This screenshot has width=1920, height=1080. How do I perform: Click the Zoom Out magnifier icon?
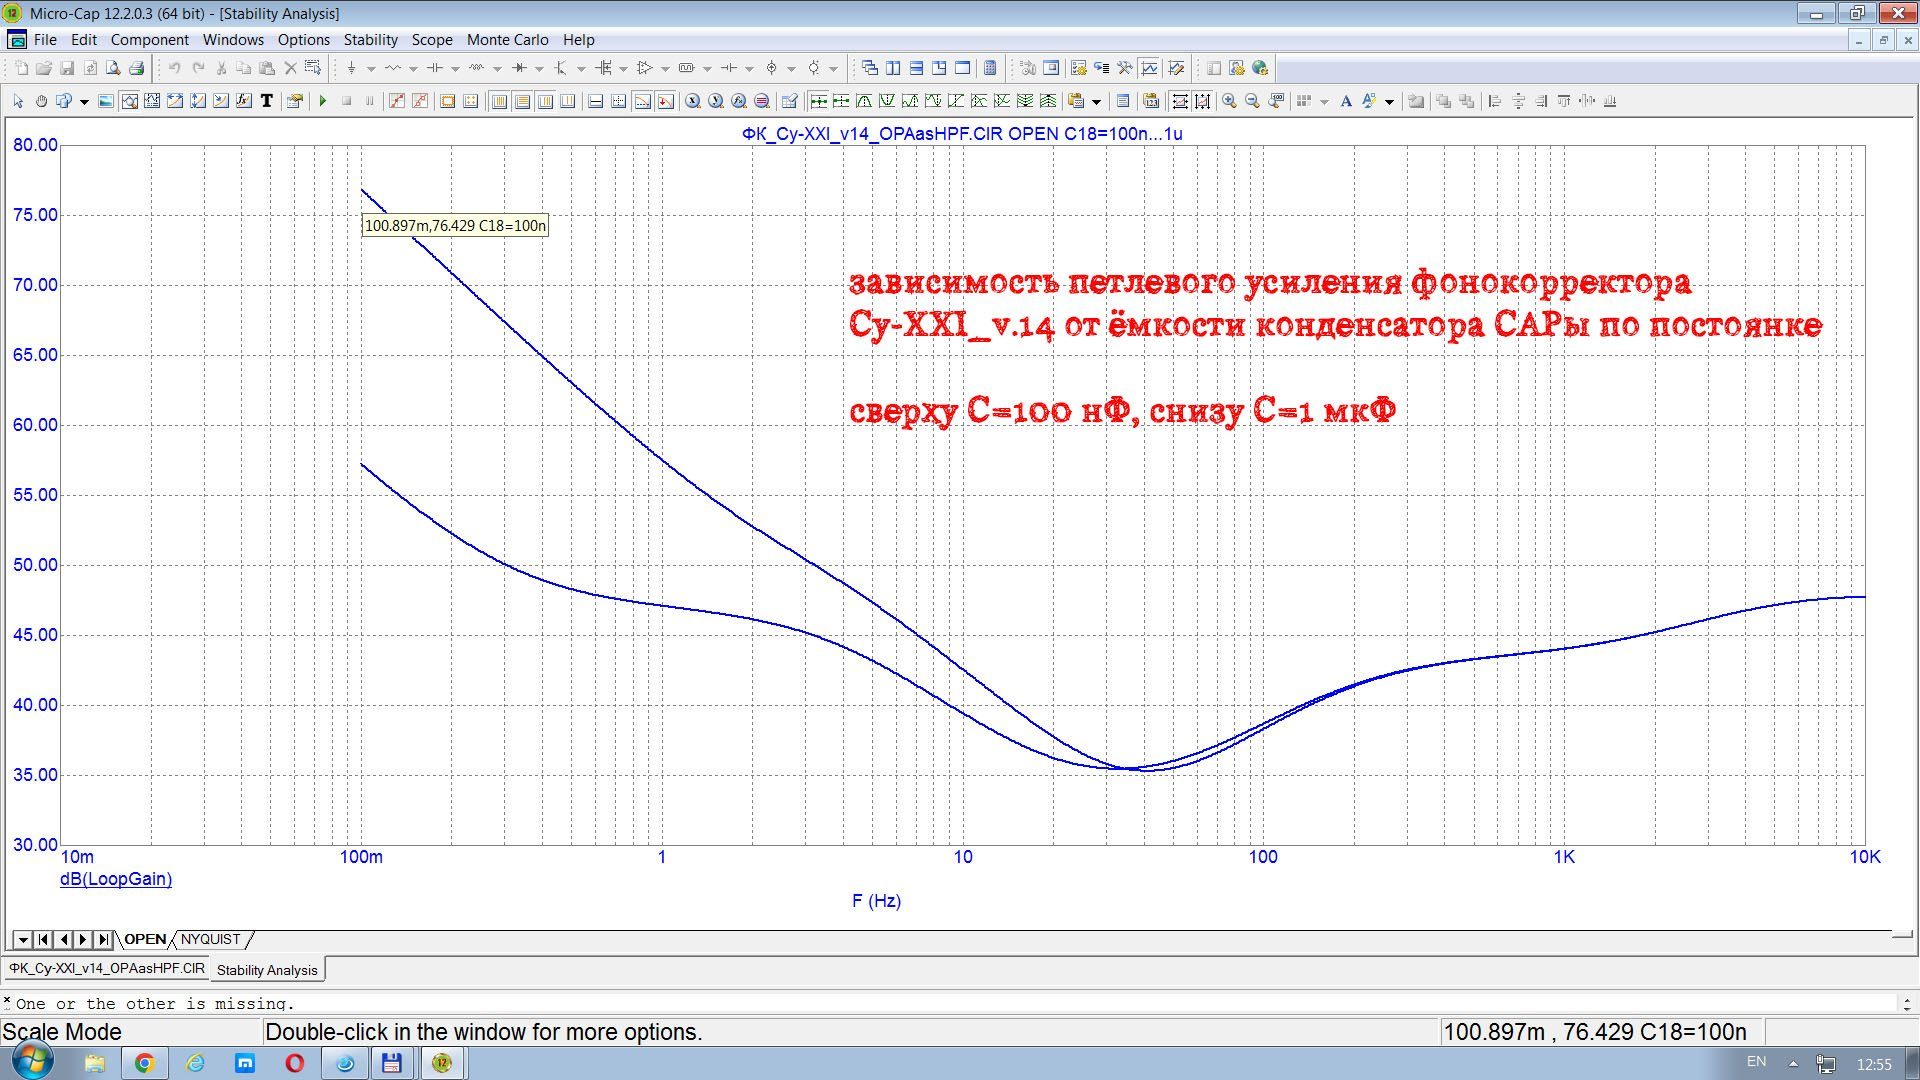click(x=1252, y=101)
